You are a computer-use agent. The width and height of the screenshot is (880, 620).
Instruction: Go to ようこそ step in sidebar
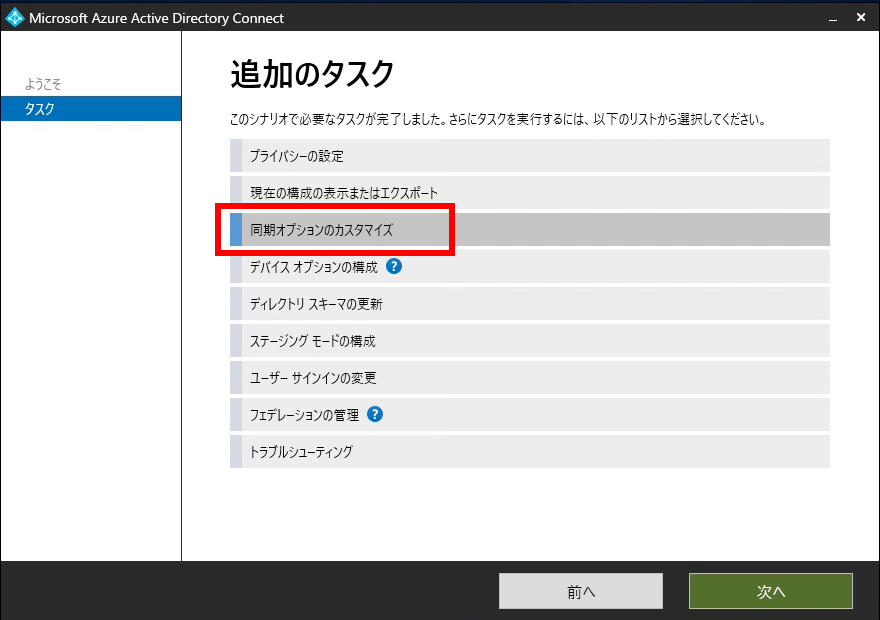click(43, 84)
